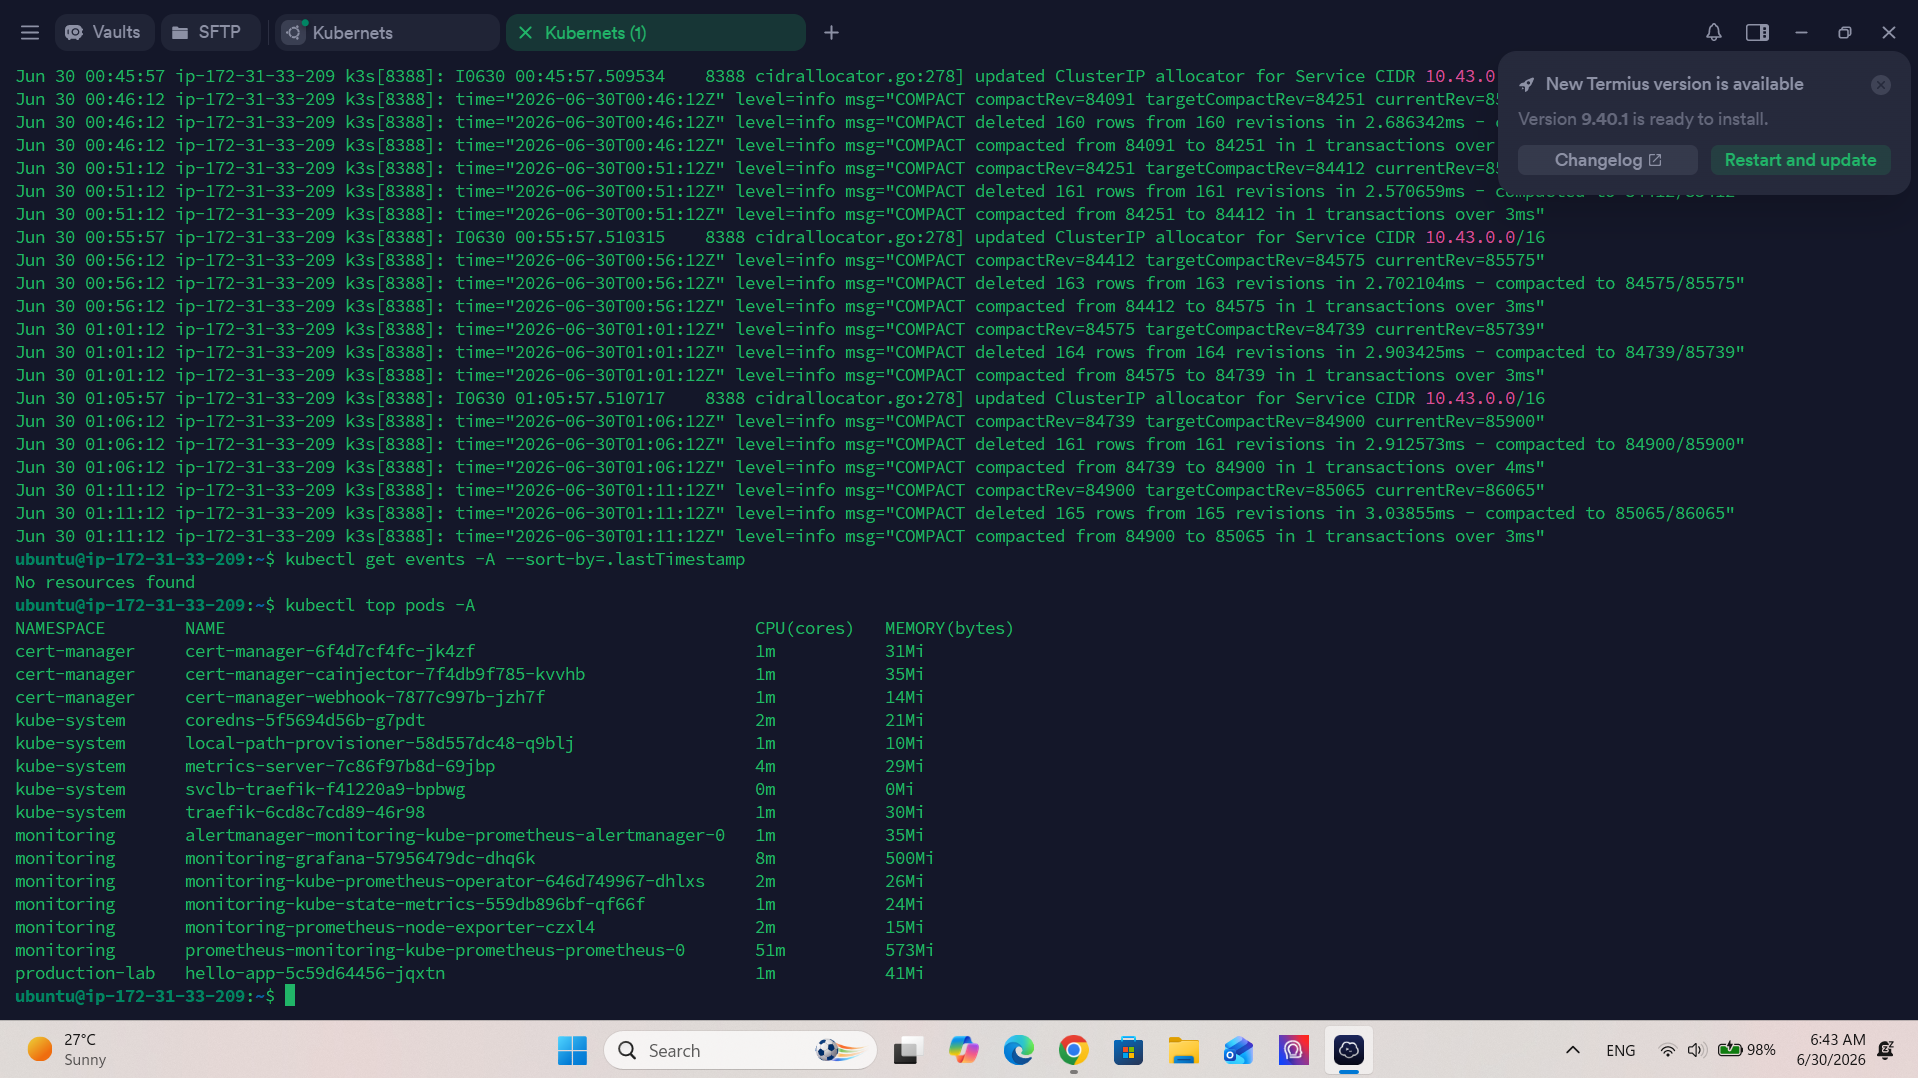Dismiss the new Termius version notification
The image size is (1918, 1078).
click(1880, 85)
